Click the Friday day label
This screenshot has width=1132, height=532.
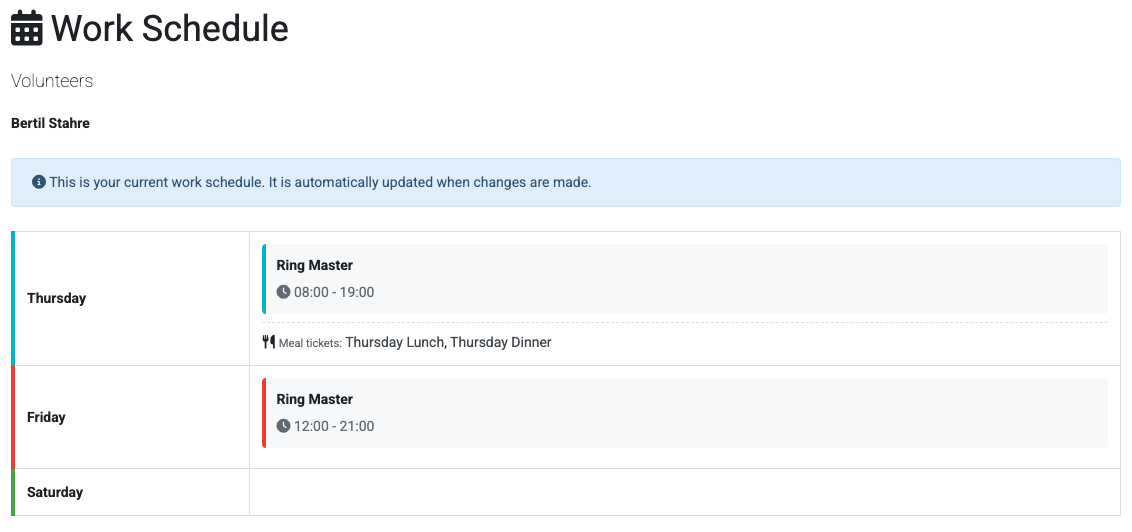46,417
